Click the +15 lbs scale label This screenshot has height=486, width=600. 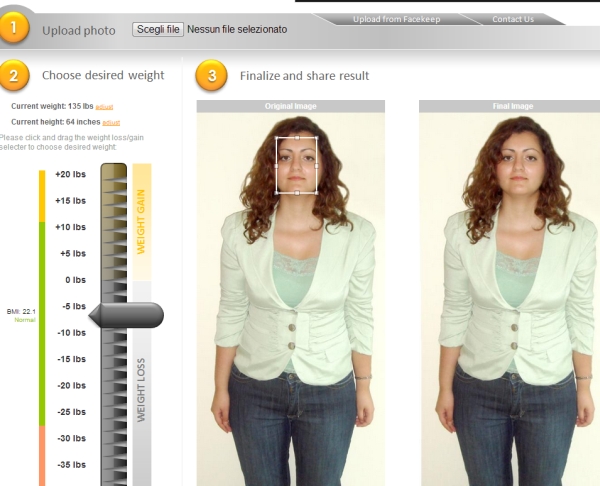70,201
